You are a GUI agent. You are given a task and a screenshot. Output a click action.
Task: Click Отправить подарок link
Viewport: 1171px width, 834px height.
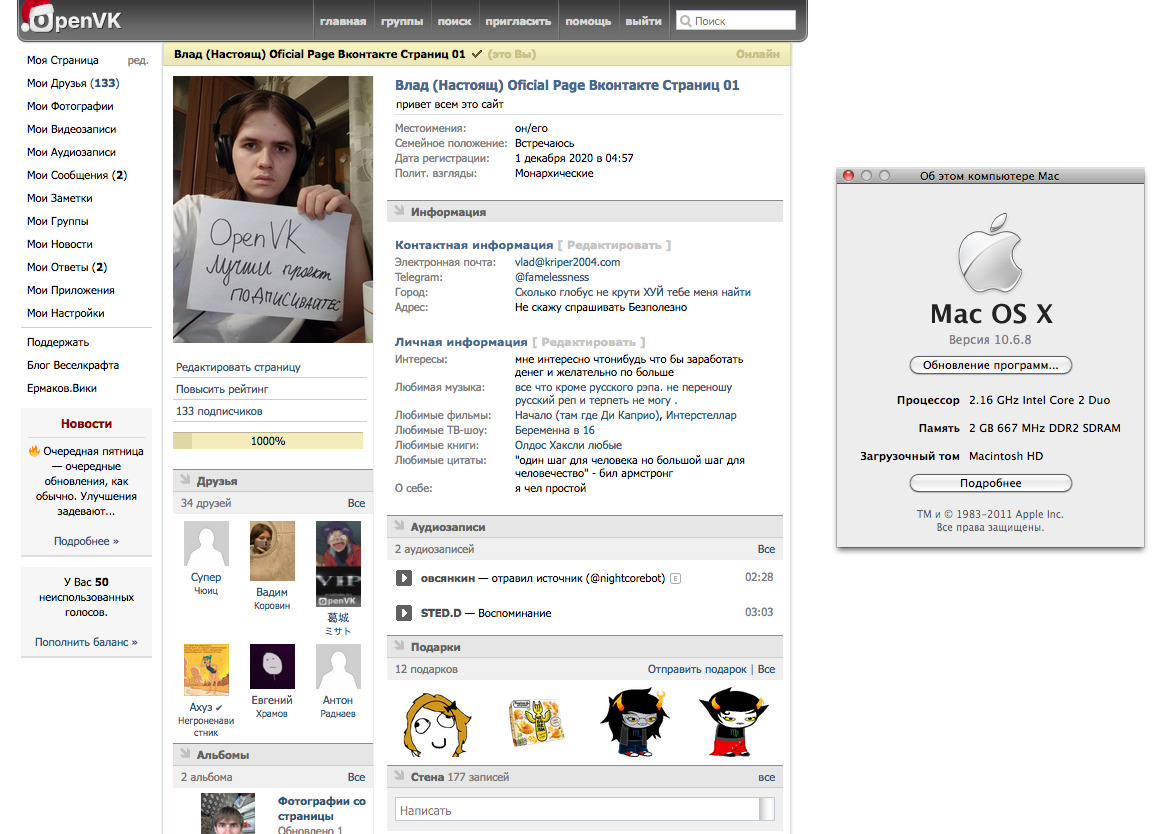[x=696, y=669]
